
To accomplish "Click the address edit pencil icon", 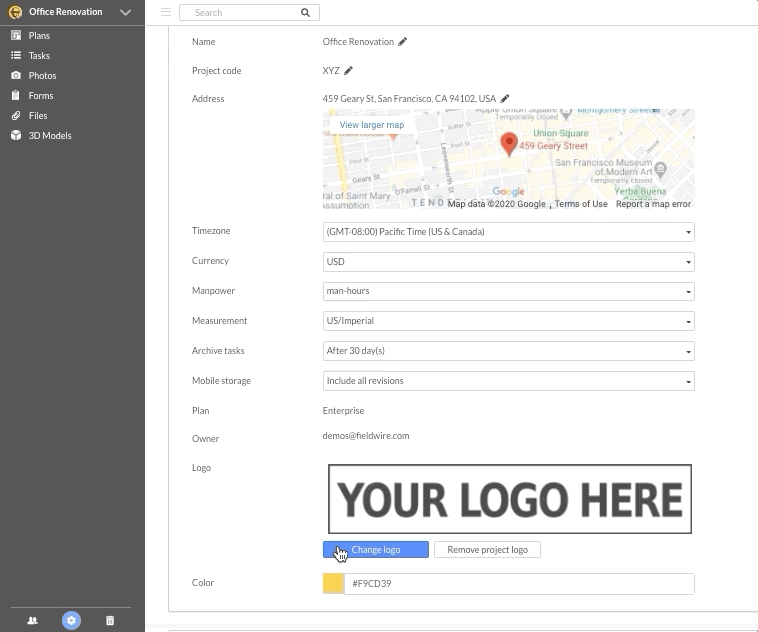I will [504, 99].
